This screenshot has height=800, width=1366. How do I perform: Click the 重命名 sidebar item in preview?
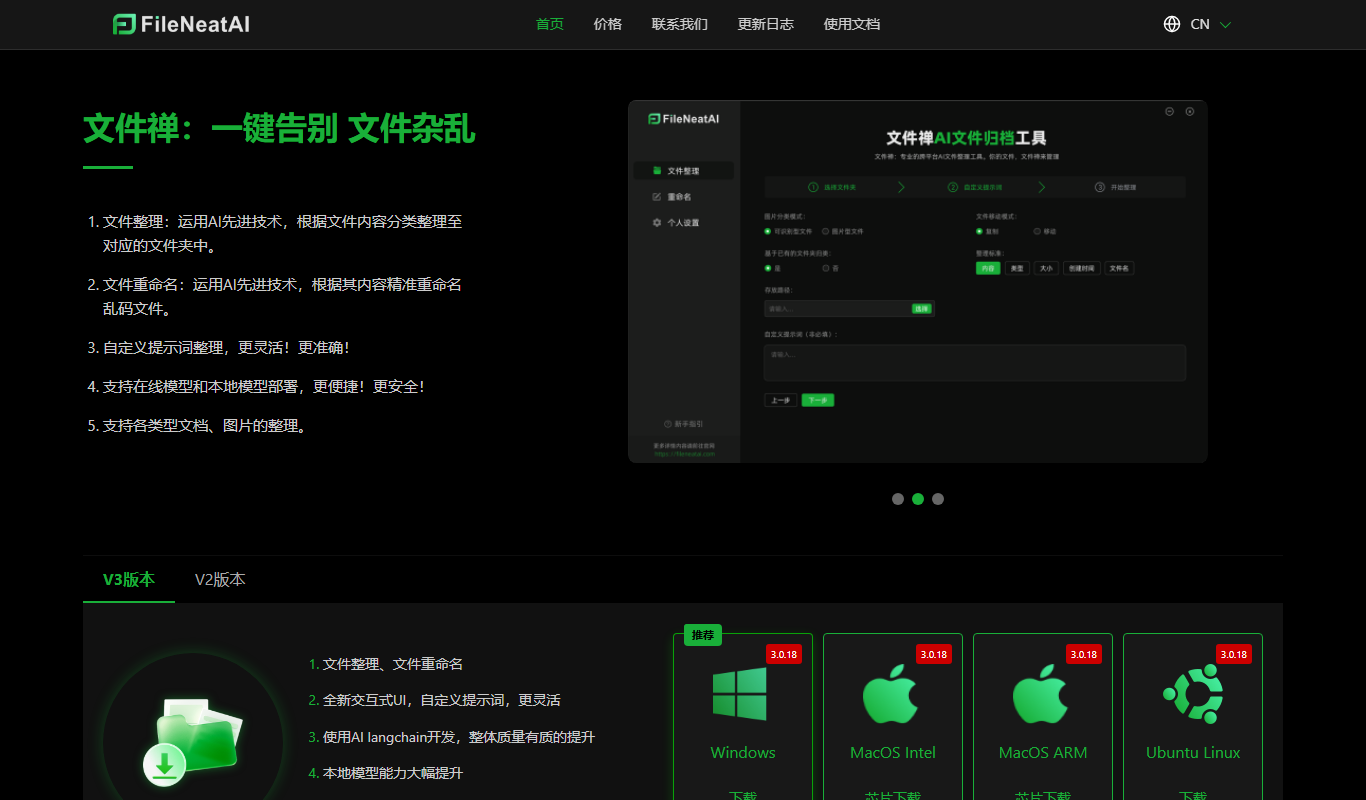[684, 197]
